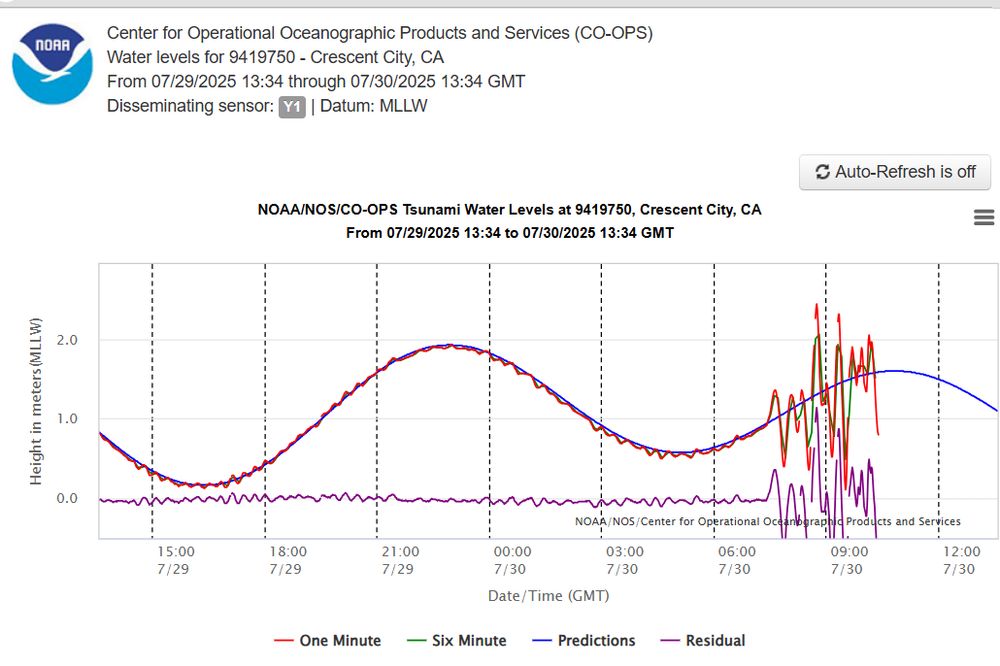Toggle Residual series in legend

click(x=703, y=640)
